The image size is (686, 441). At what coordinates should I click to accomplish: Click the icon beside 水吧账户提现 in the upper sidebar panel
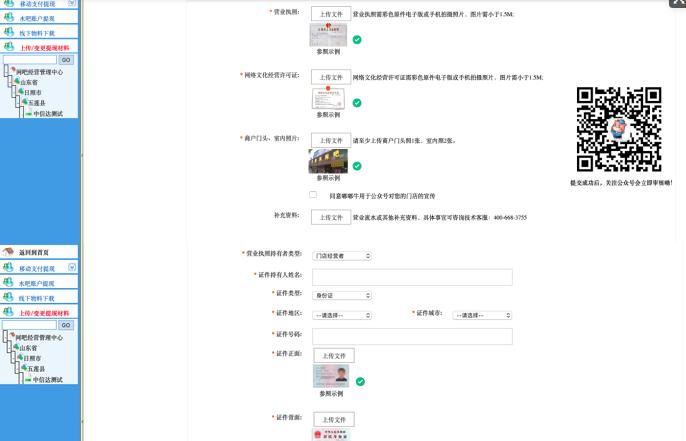[9, 18]
